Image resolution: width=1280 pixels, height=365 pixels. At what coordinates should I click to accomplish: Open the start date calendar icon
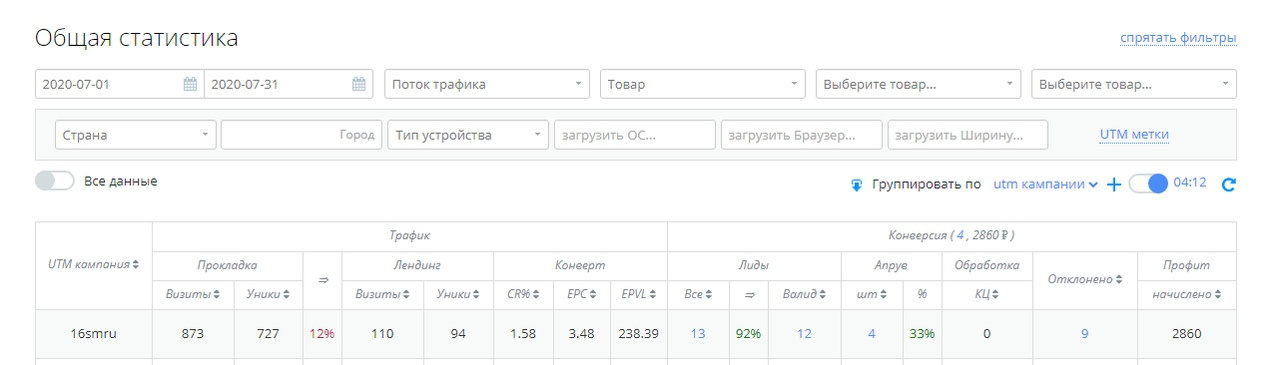[x=190, y=84]
